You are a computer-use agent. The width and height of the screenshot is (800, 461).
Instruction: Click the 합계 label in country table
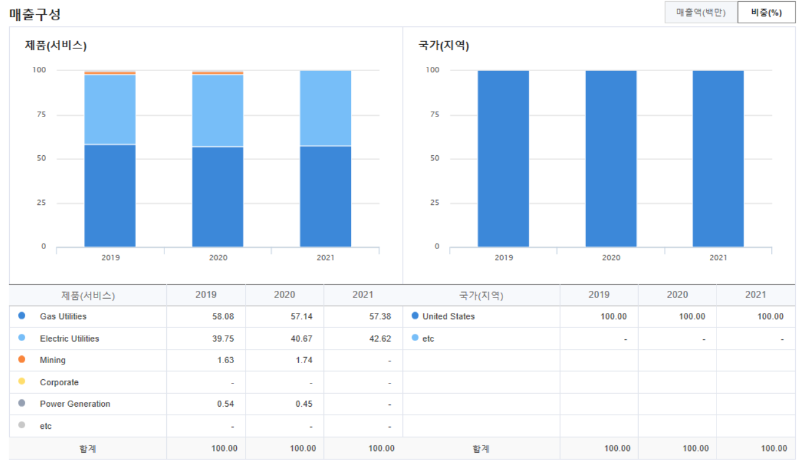coord(481,449)
